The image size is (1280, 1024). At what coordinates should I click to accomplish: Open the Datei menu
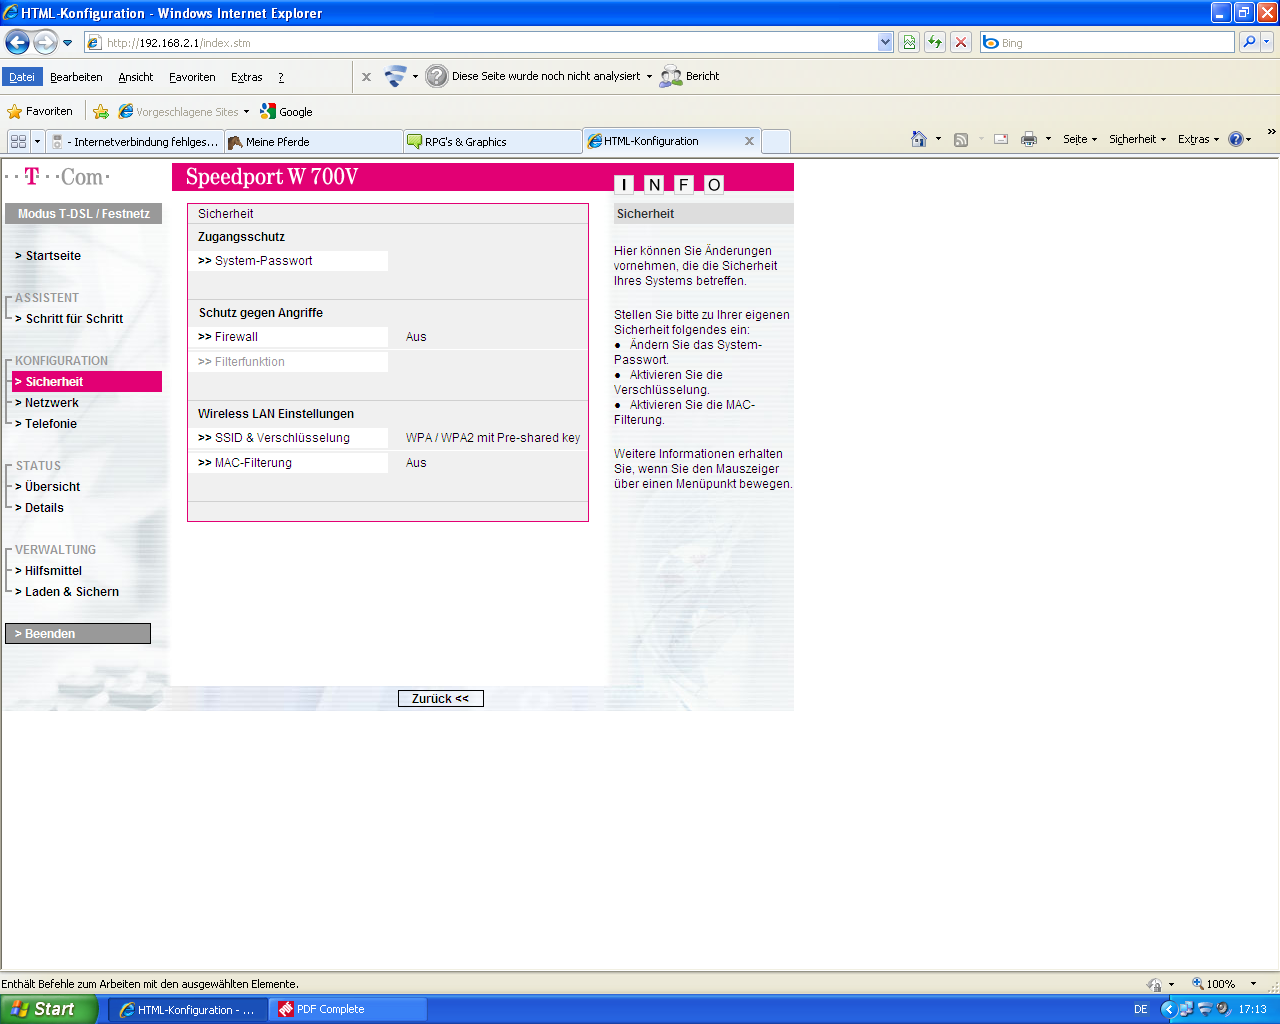click(x=22, y=77)
